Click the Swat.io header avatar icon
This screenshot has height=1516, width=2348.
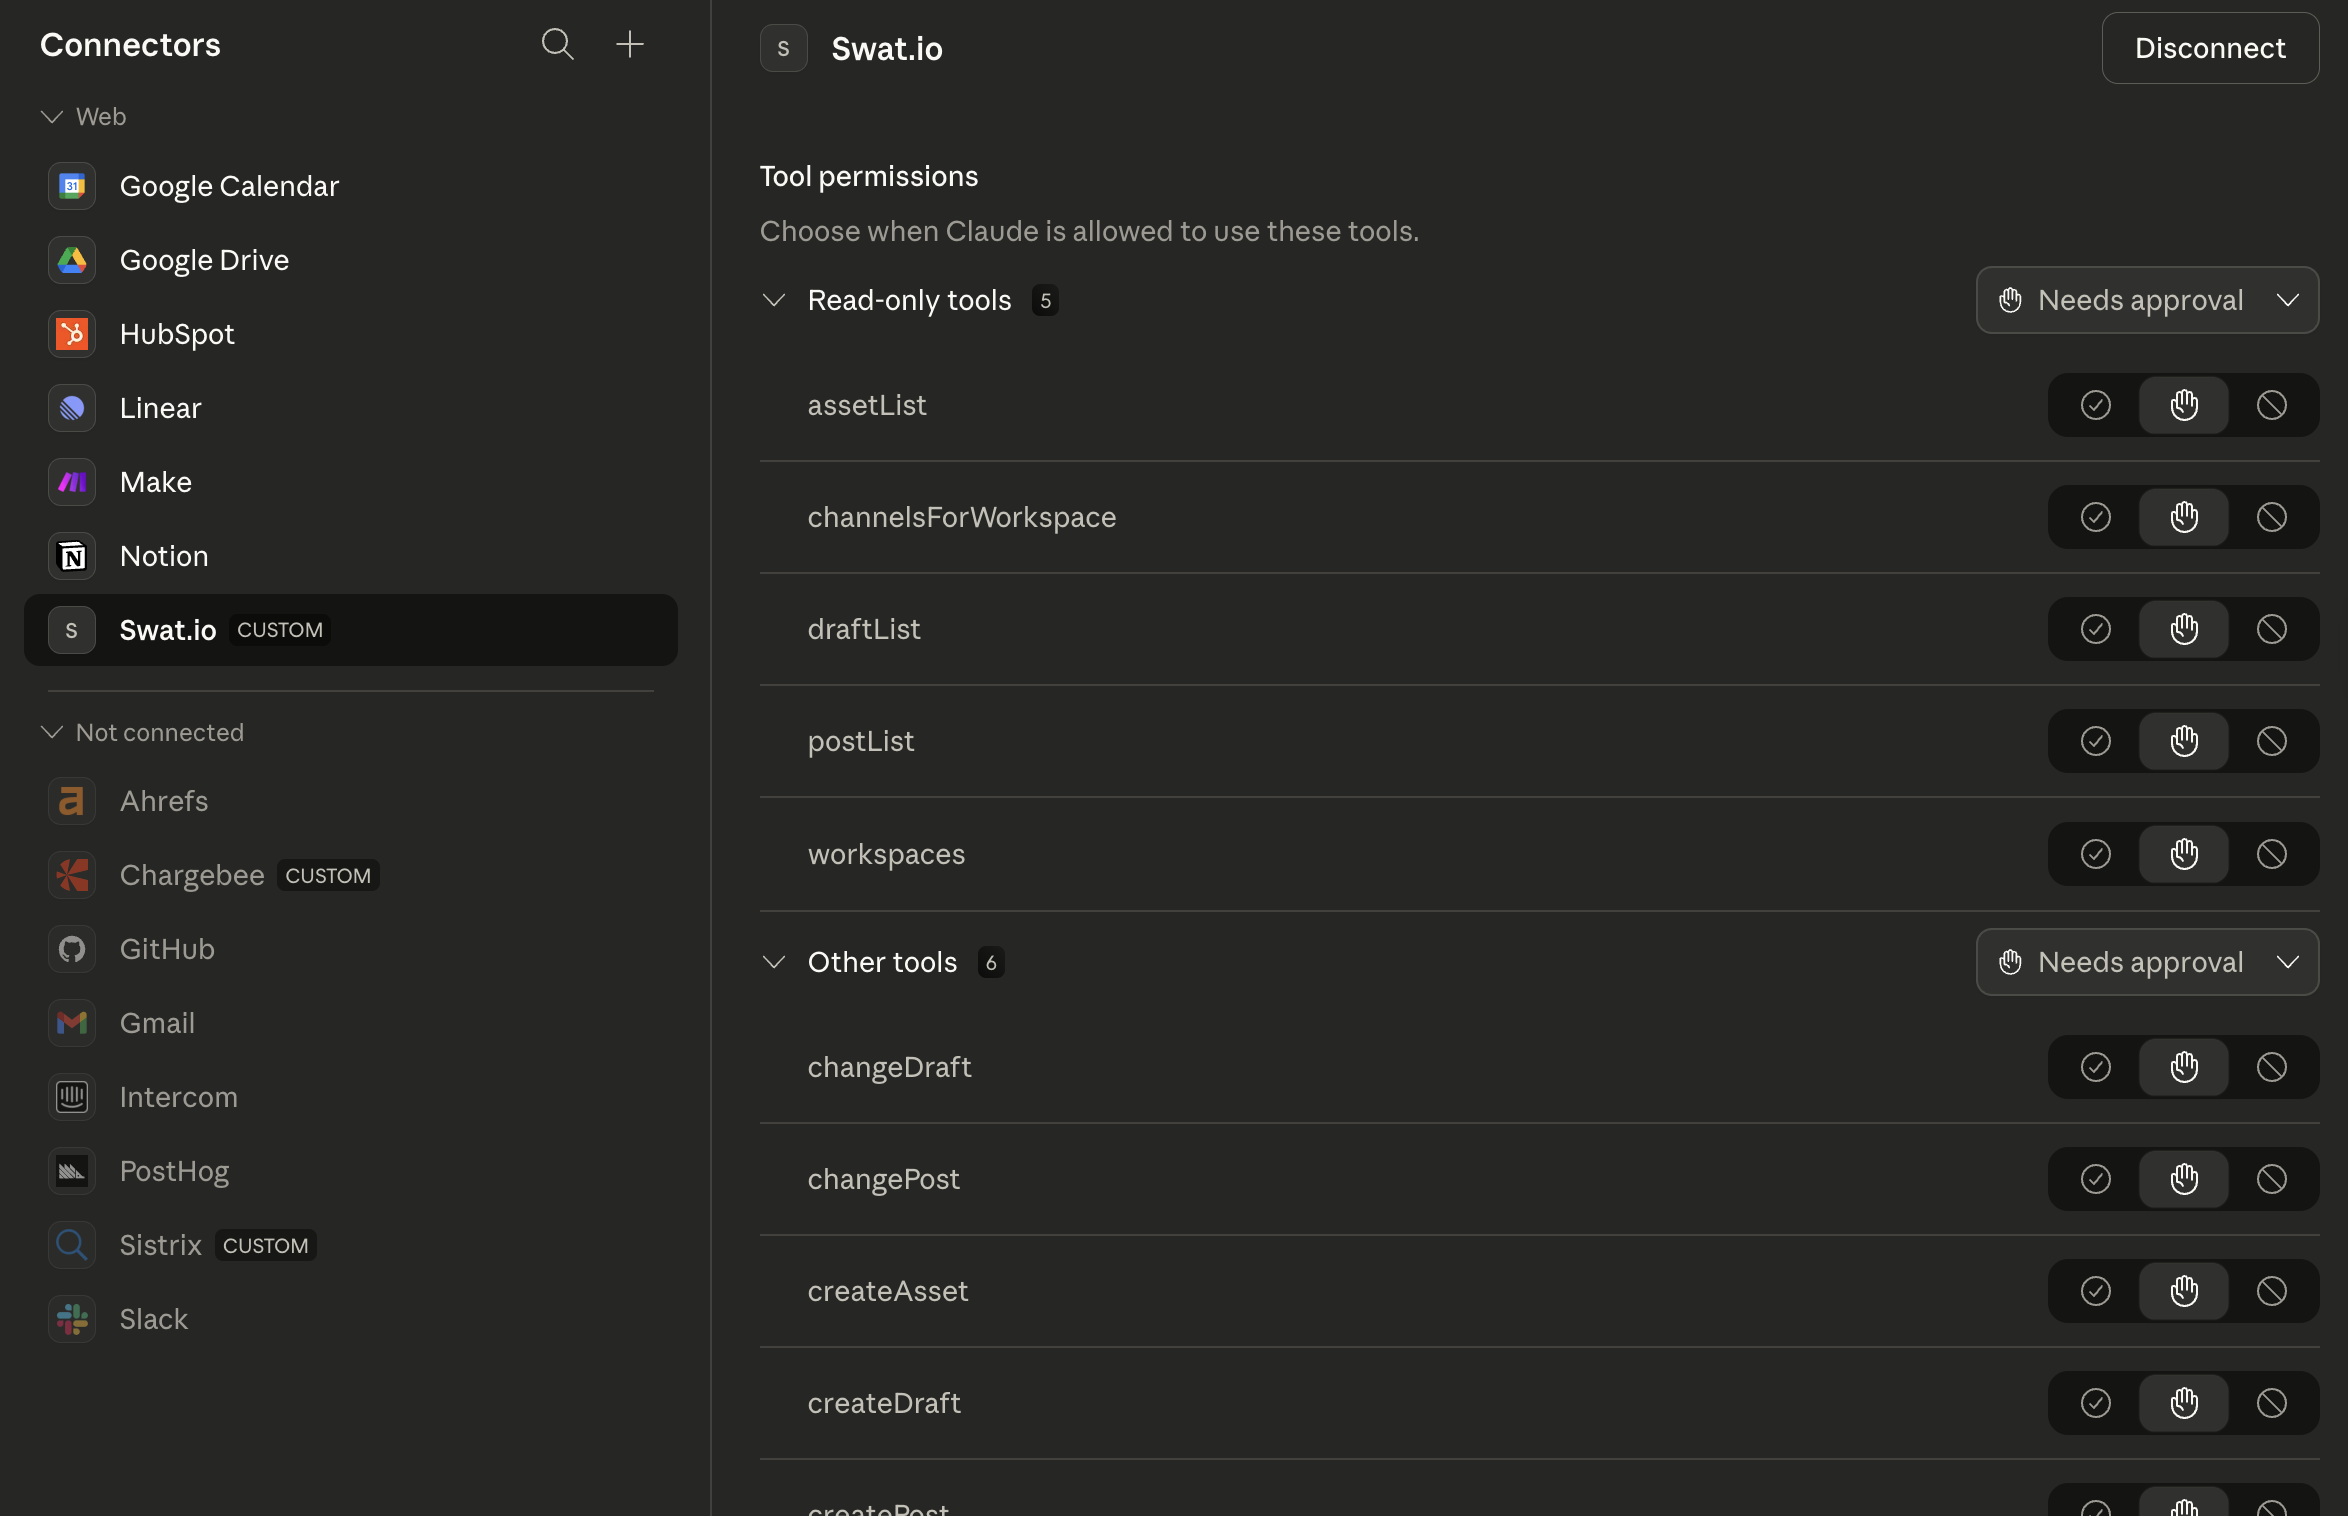(x=784, y=48)
